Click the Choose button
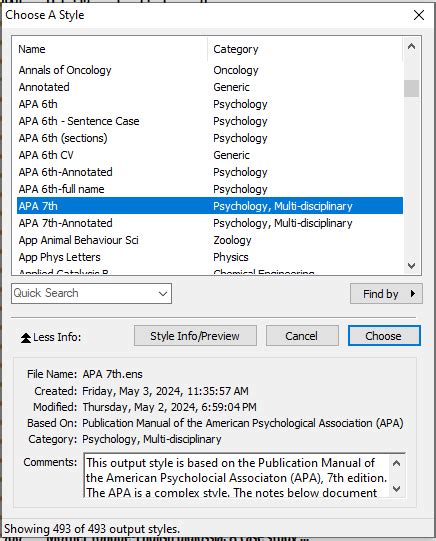436x541 pixels. (384, 335)
